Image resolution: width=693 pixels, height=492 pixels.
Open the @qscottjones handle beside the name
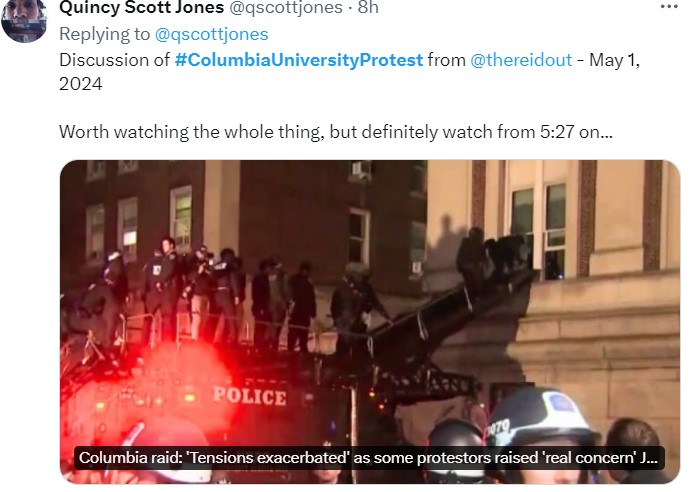(286, 8)
